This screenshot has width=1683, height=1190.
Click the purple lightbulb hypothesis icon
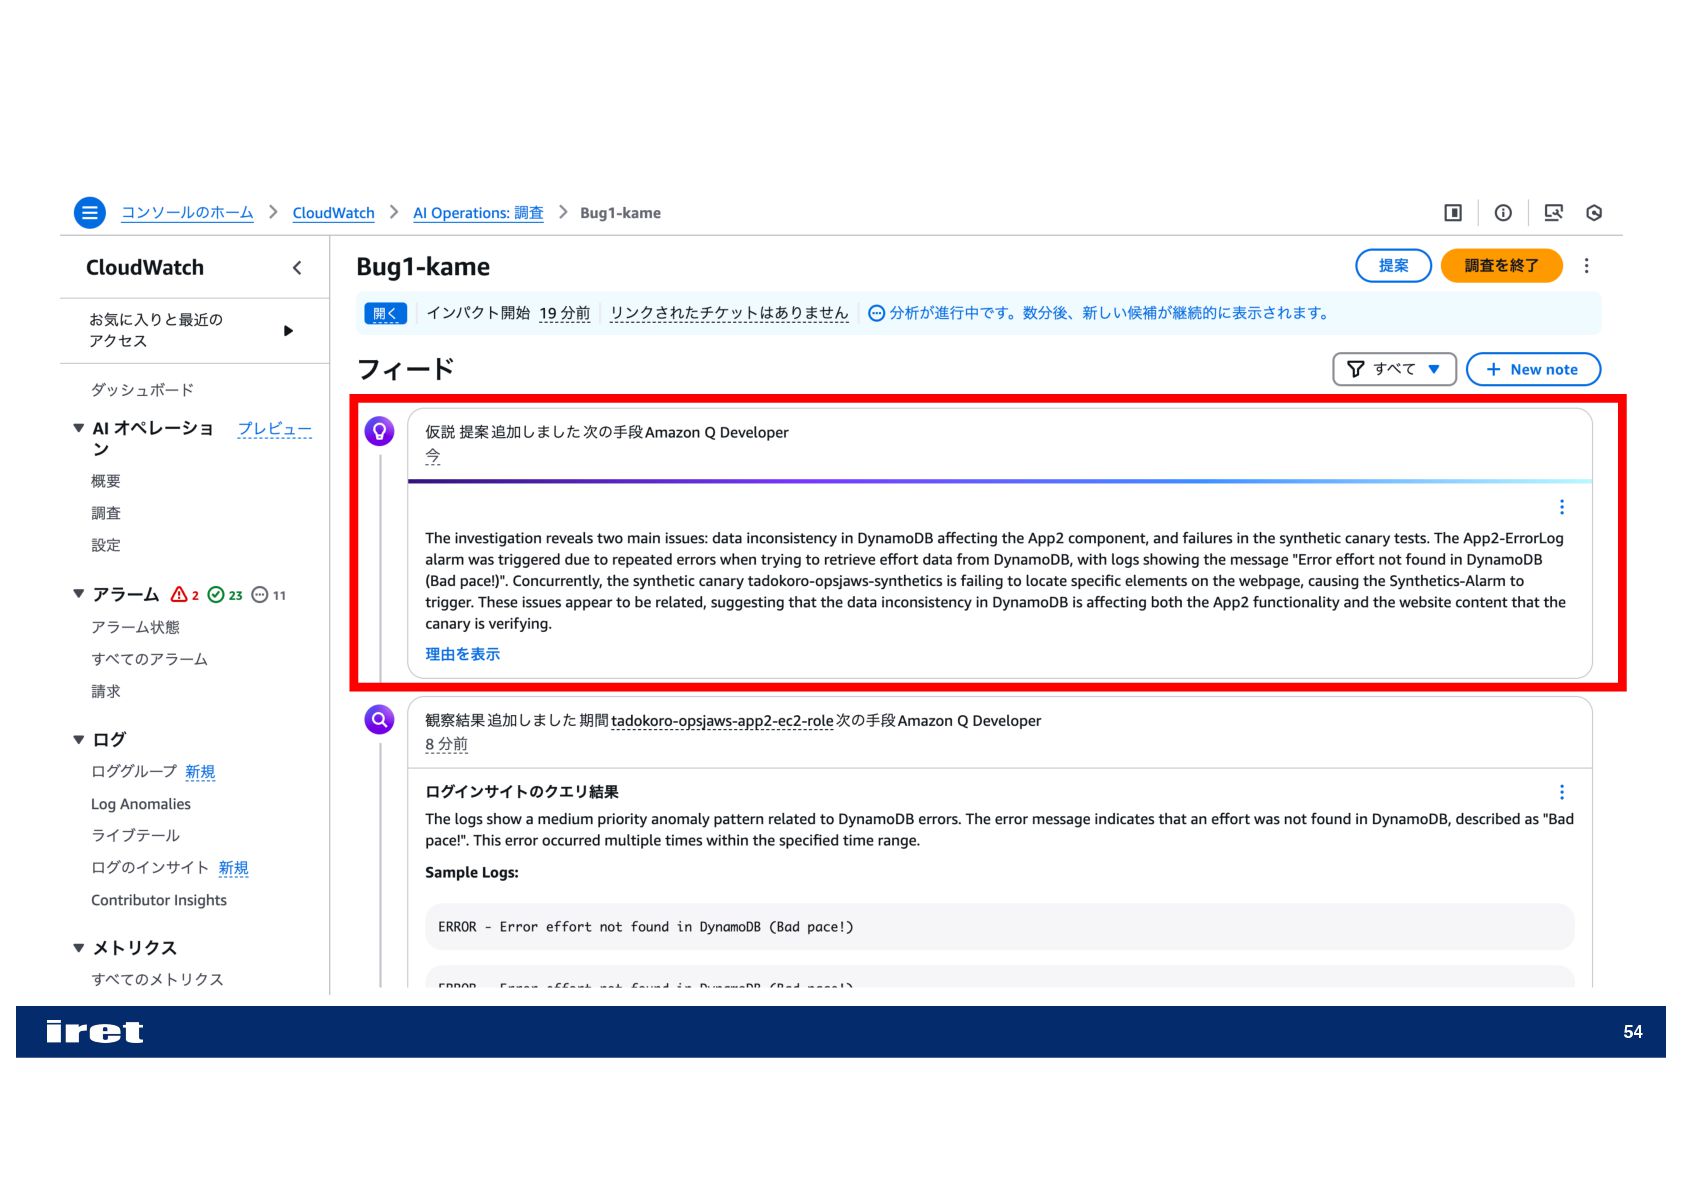pyautogui.click(x=379, y=432)
